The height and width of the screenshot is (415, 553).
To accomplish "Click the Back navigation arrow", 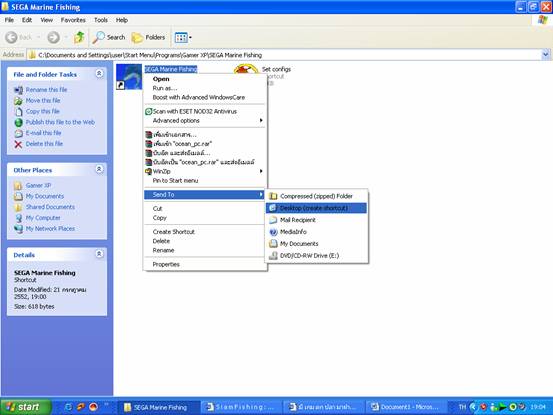I will coord(12,37).
